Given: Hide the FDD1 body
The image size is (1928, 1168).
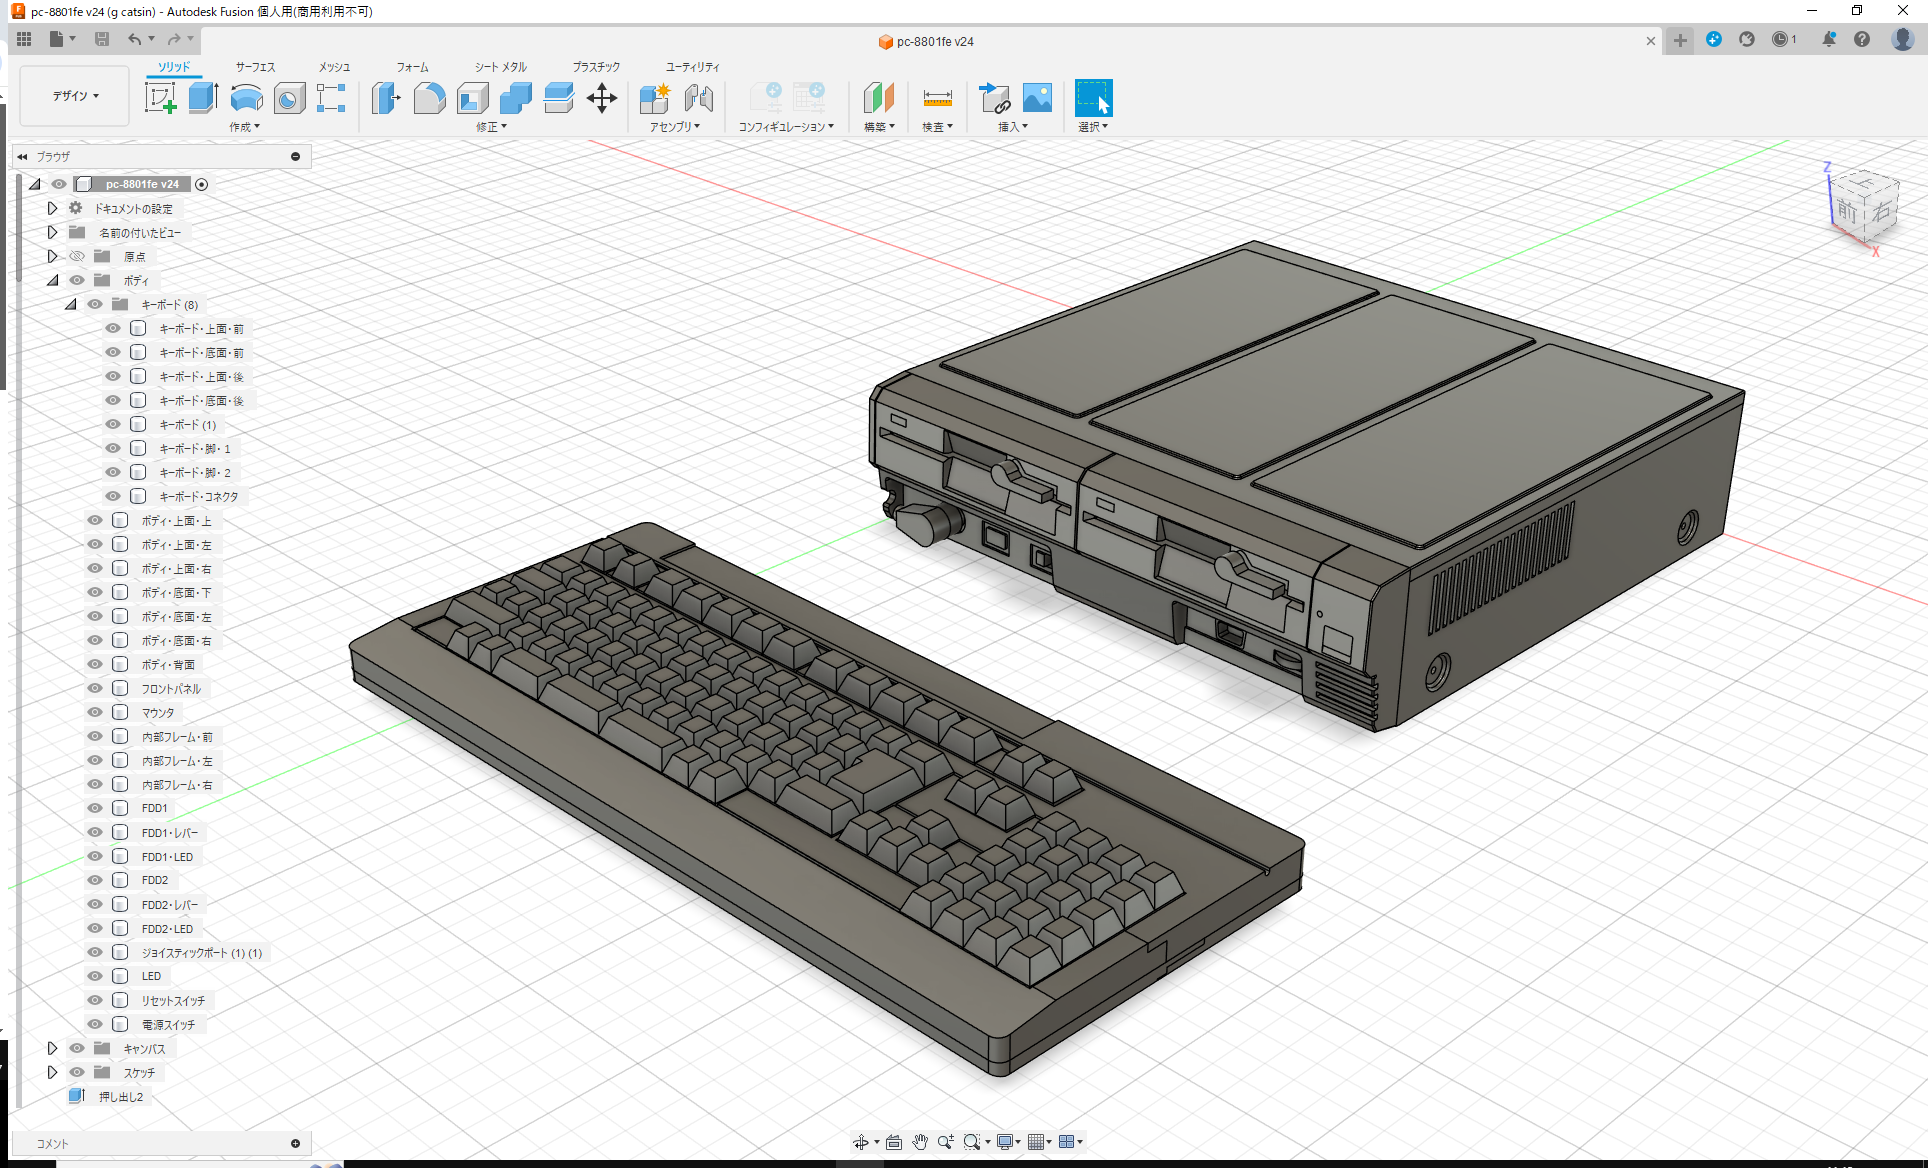Looking at the screenshot, I should coord(95,808).
